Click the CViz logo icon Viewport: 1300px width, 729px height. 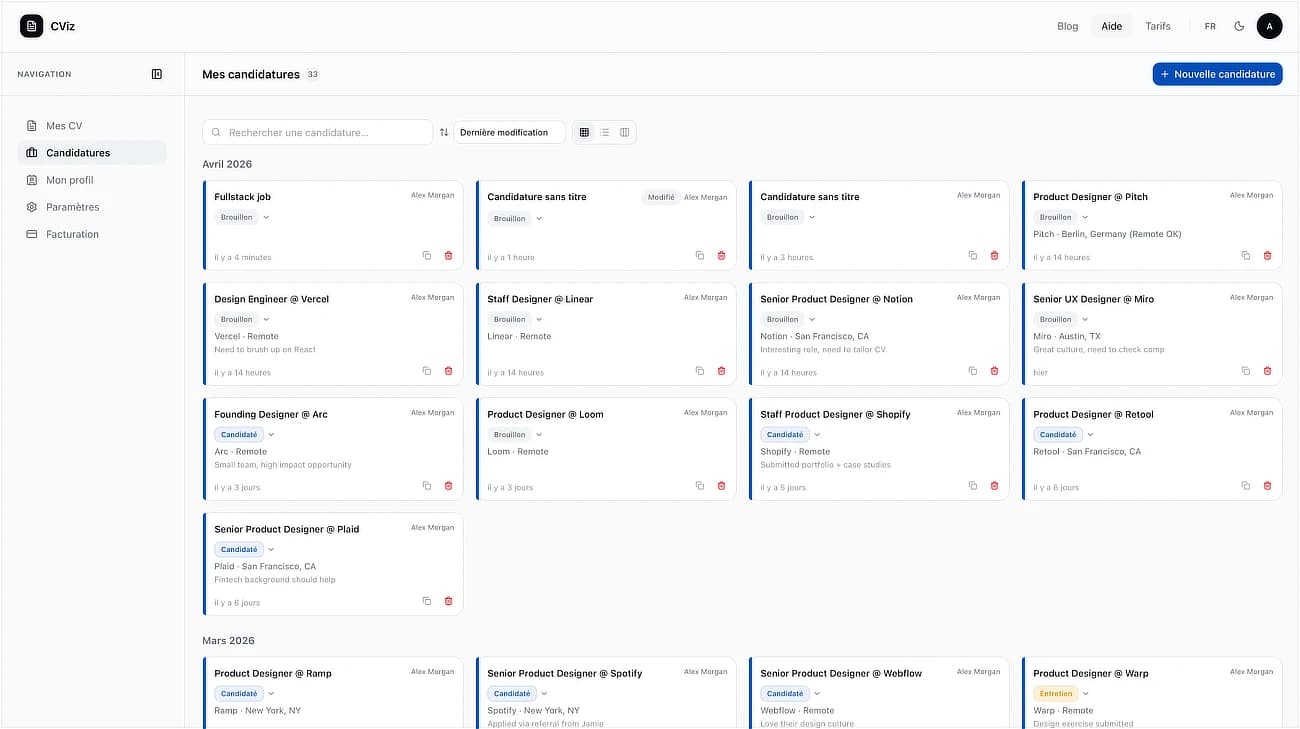pos(31,26)
